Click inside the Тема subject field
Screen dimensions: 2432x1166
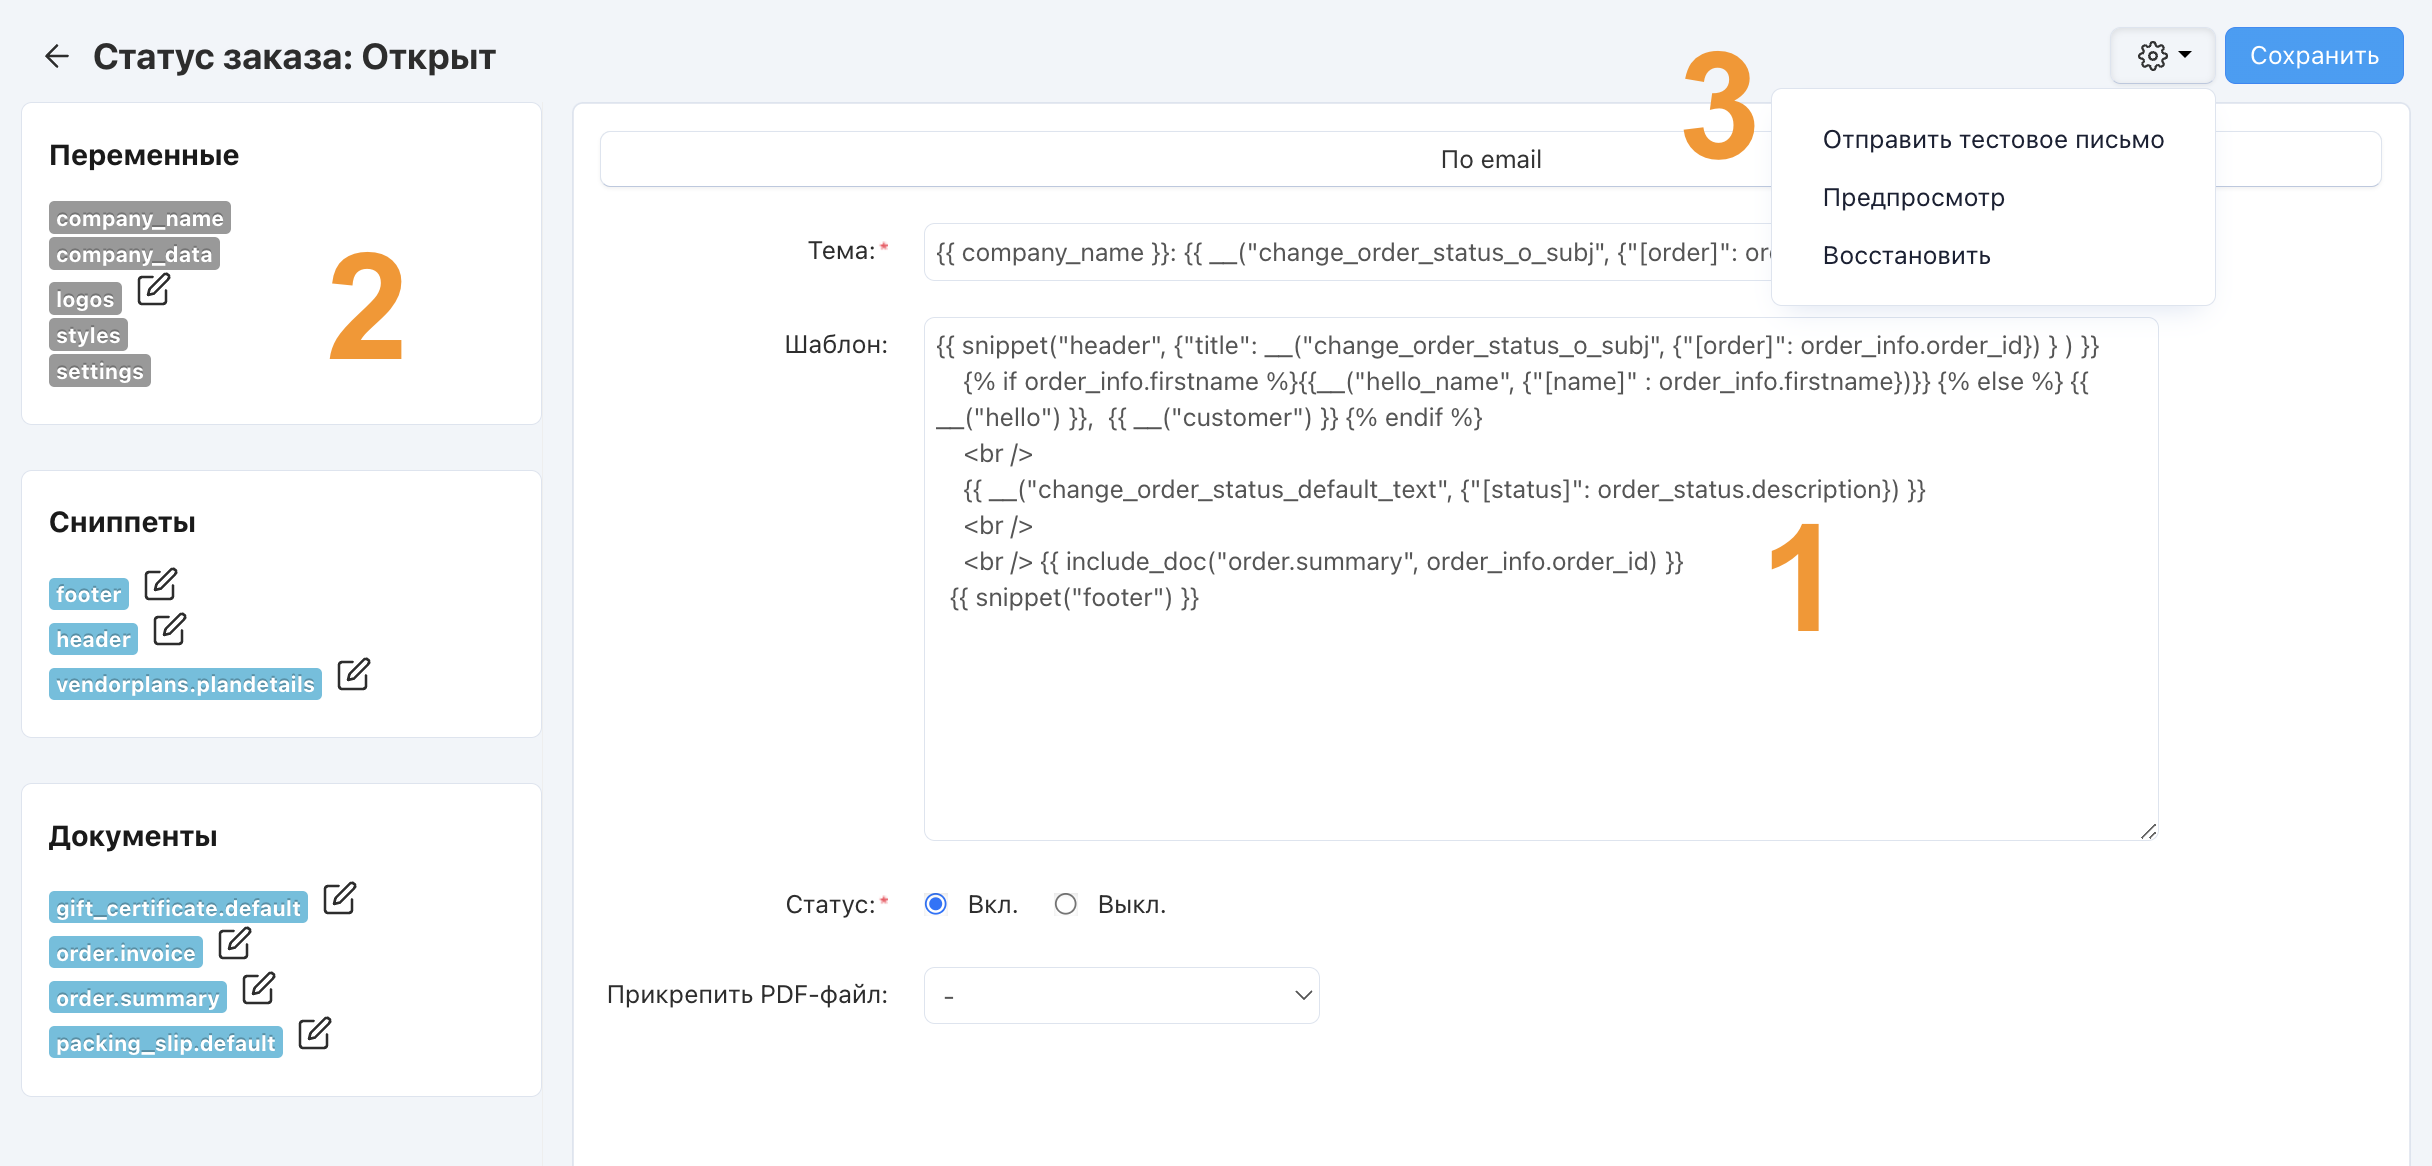tap(1340, 253)
